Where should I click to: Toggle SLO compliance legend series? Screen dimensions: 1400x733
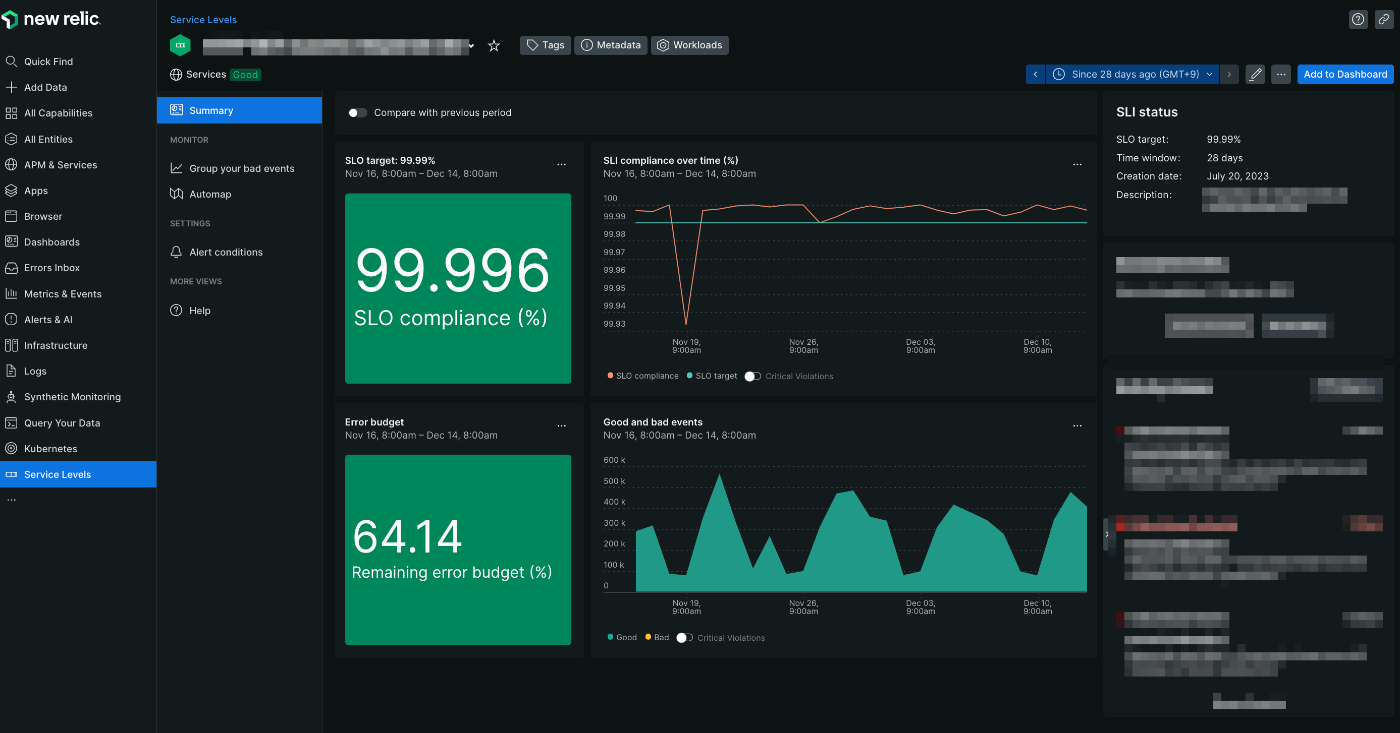[x=643, y=376]
